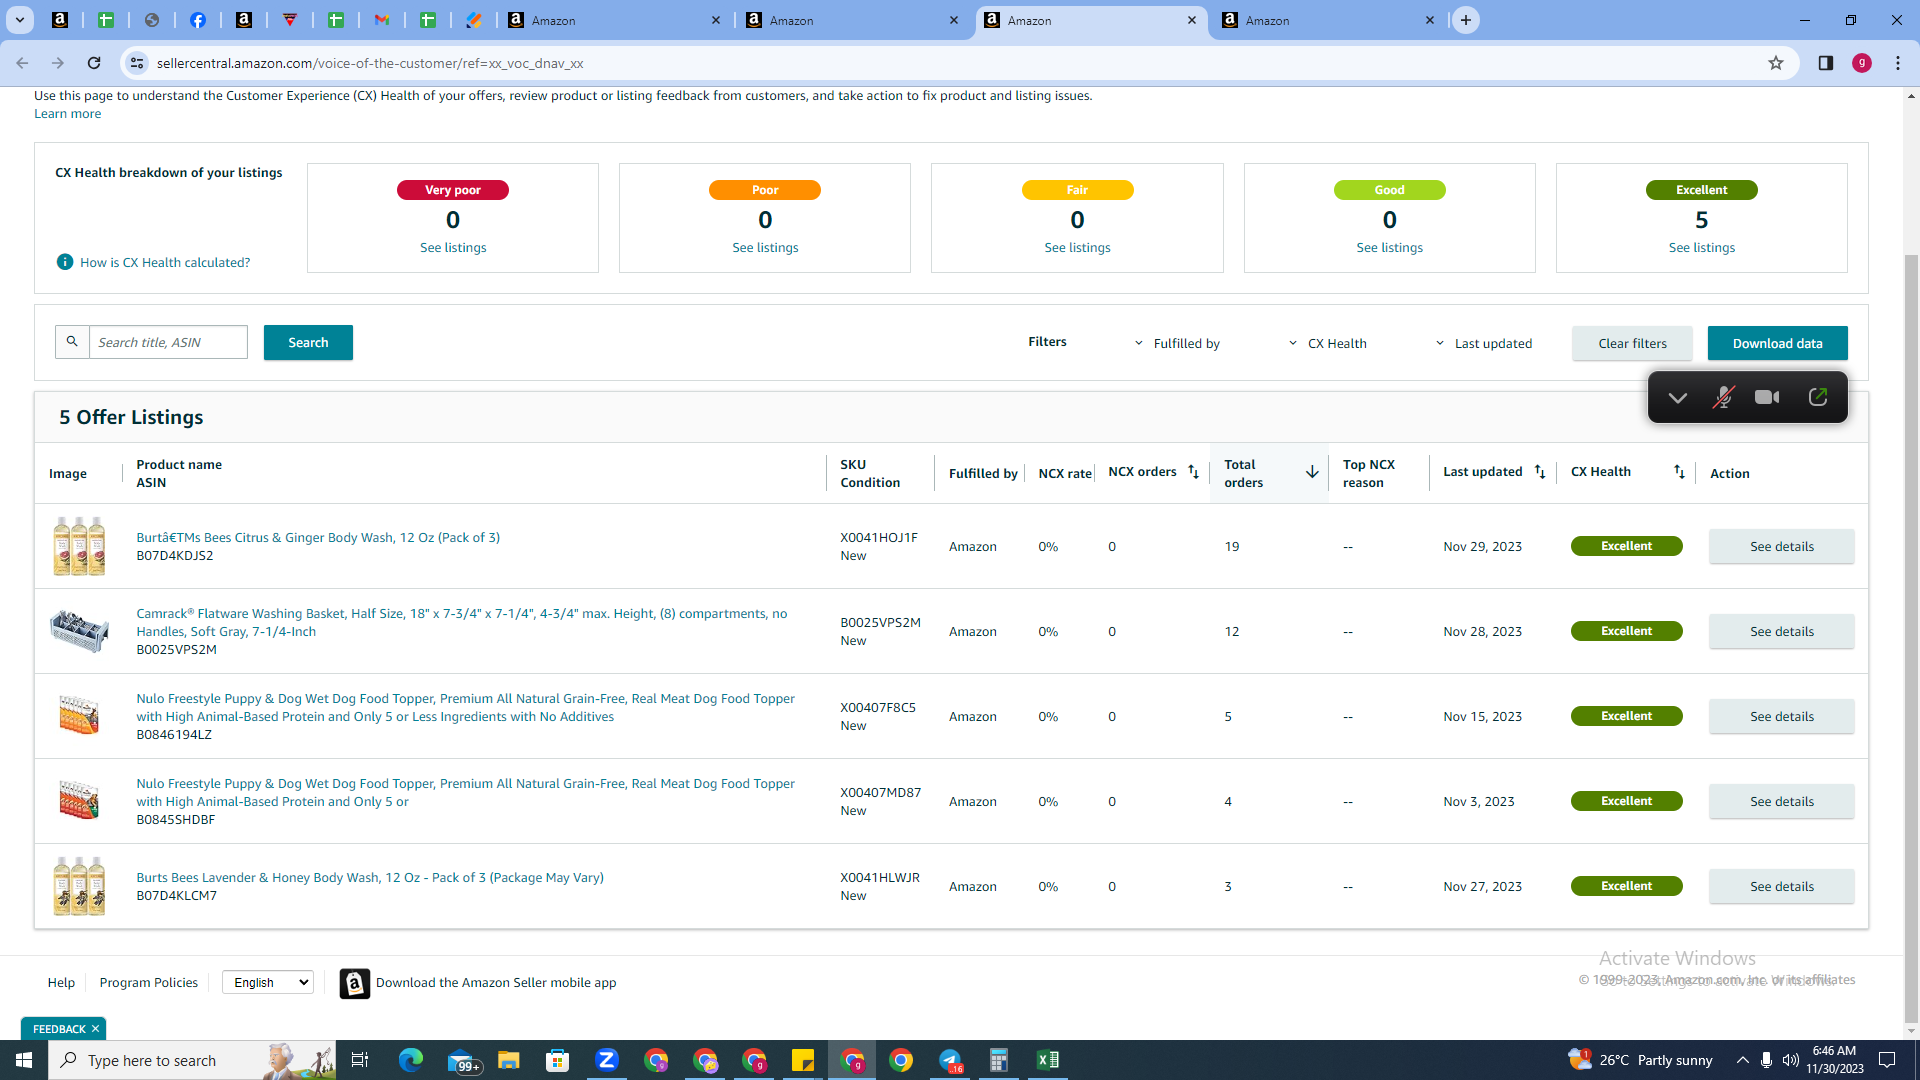
Task: Bookmark this page with the star icon
Action: click(1776, 63)
